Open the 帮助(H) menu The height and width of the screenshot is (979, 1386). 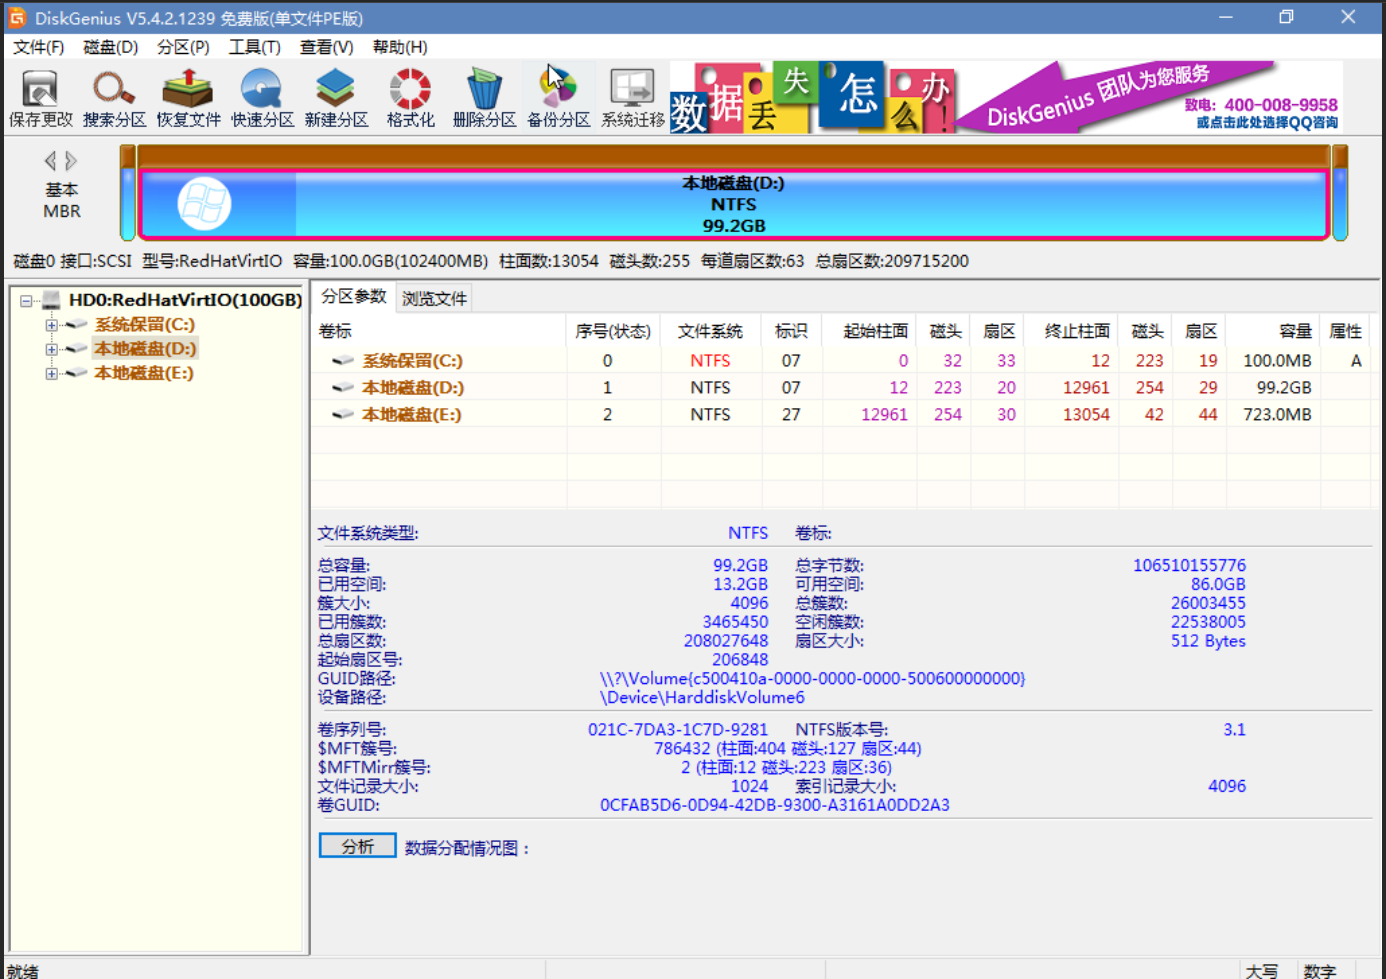[x=400, y=47]
